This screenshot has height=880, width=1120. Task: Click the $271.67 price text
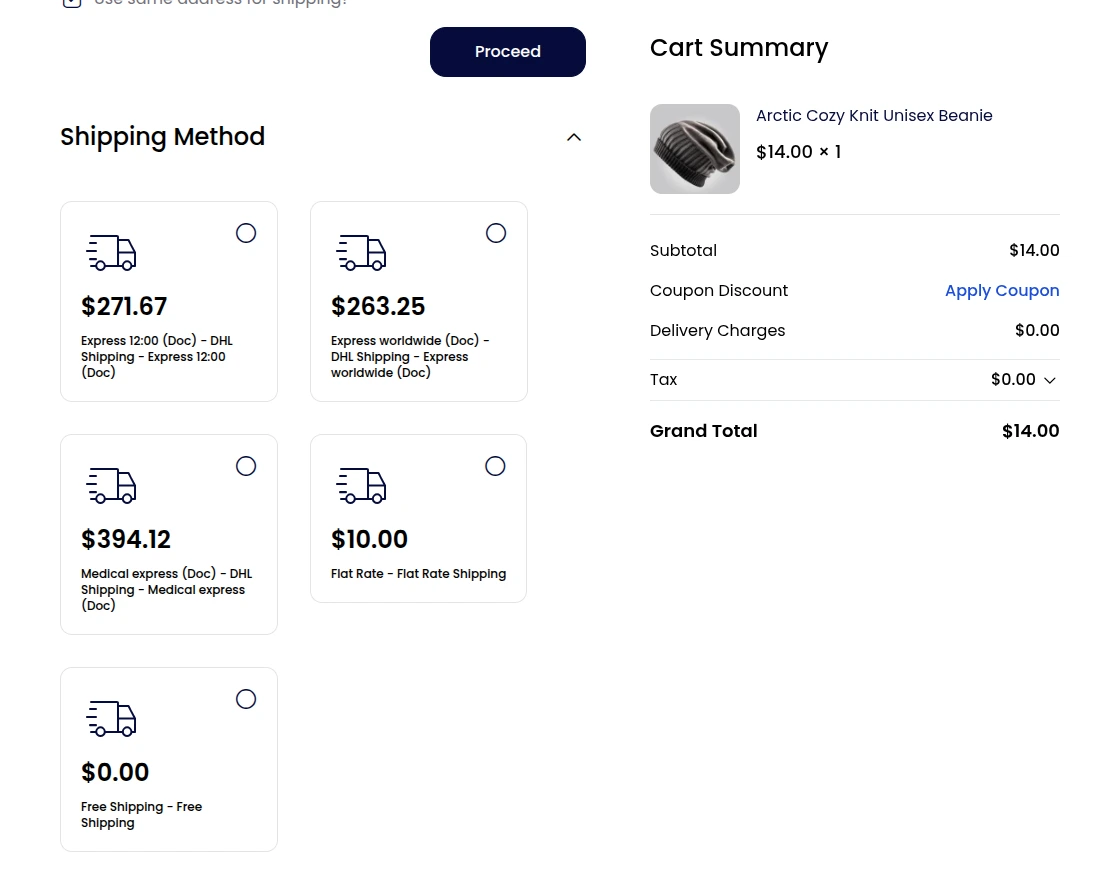tap(124, 306)
